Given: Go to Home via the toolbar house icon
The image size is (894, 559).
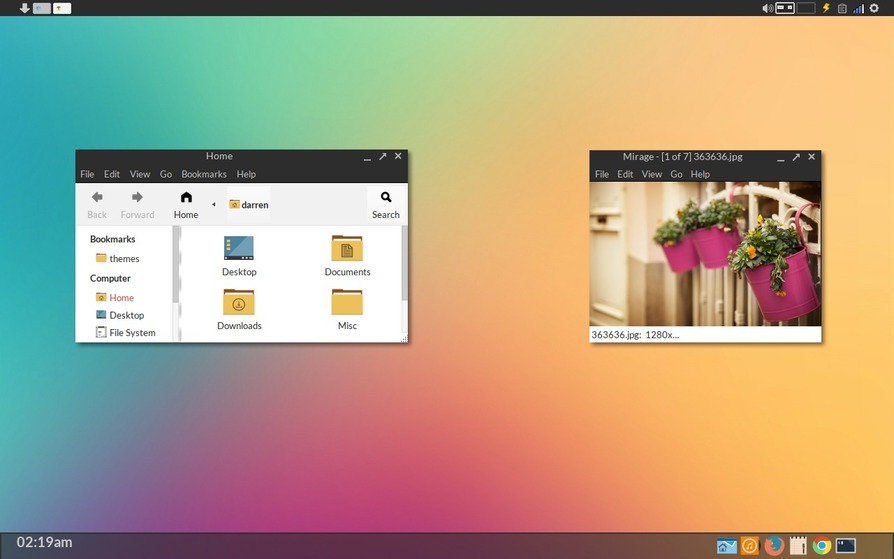Looking at the screenshot, I should pos(186,197).
